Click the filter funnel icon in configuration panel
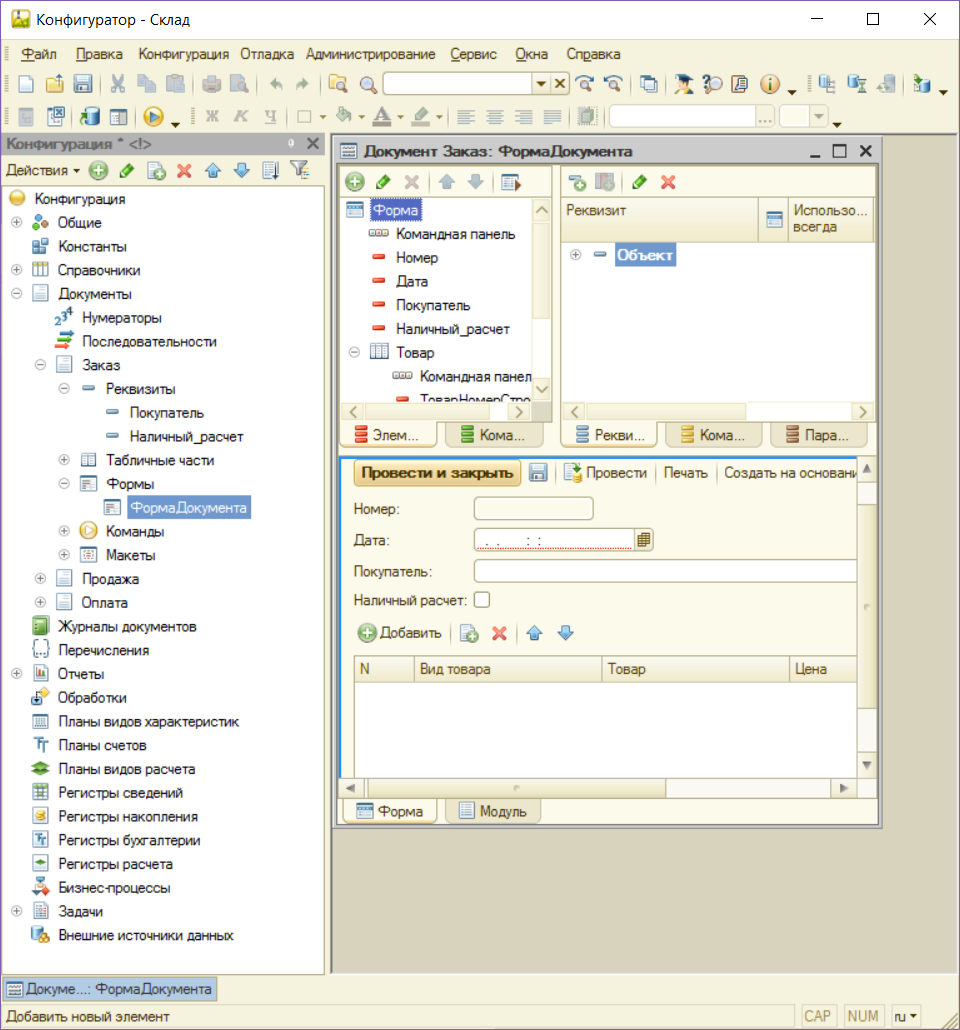 (x=300, y=170)
